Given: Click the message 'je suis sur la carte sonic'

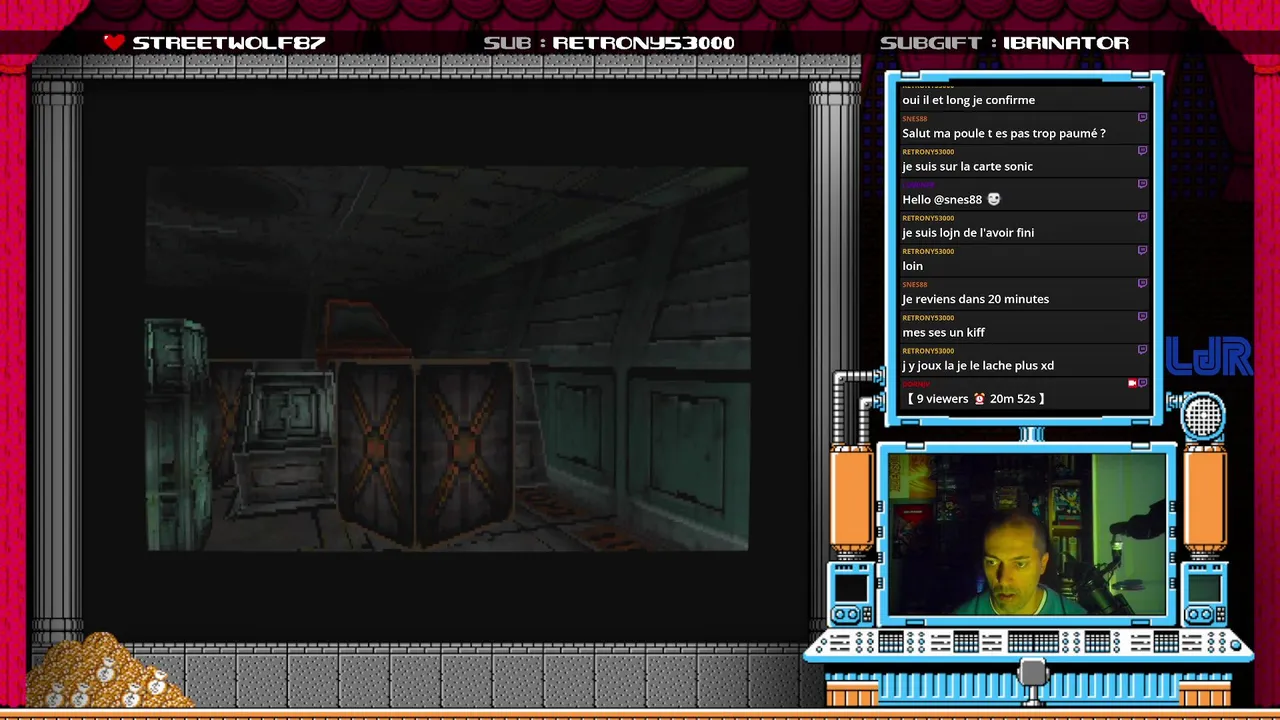Looking at the screenshot, I should 967,166.
